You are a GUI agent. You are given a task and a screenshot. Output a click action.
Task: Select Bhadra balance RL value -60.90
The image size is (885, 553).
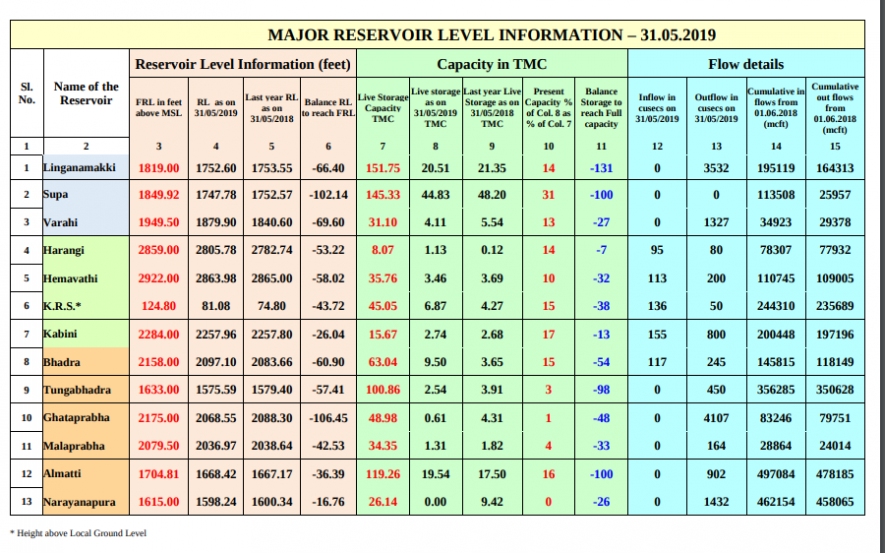[327, 361]
